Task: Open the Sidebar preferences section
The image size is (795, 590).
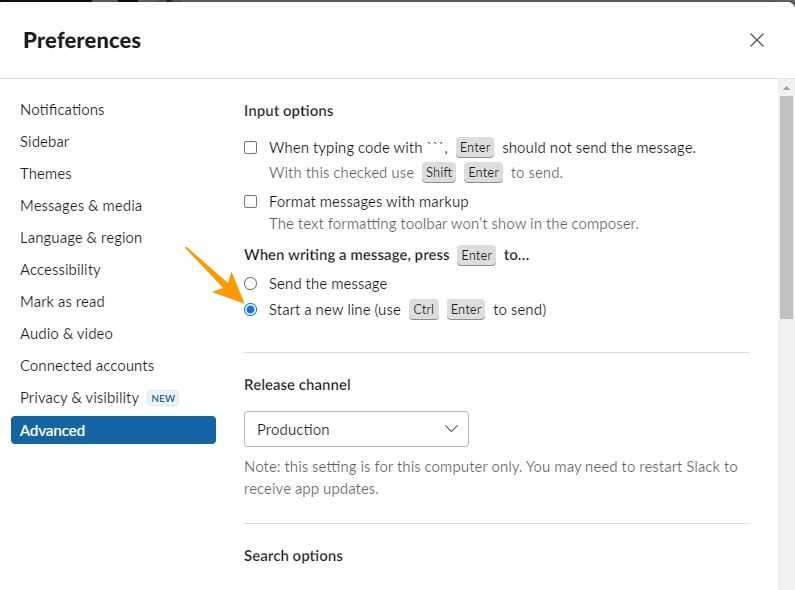Action: coord(45,141)
